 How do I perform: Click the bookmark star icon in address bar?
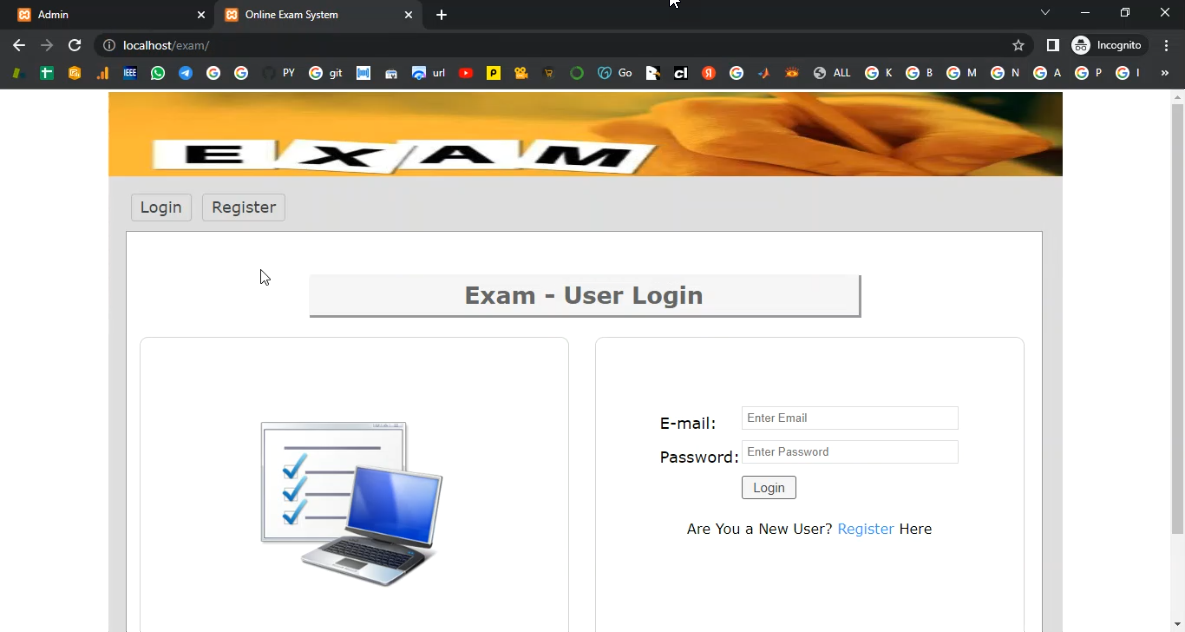[1018, 45]
